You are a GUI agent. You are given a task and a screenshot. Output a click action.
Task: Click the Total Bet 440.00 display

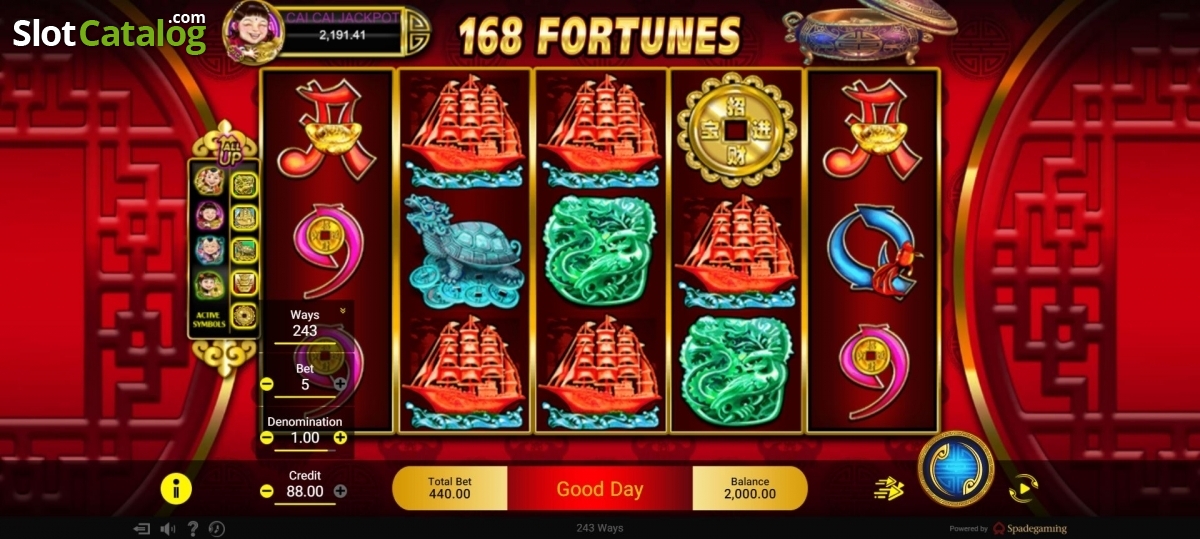click(450, 488)
